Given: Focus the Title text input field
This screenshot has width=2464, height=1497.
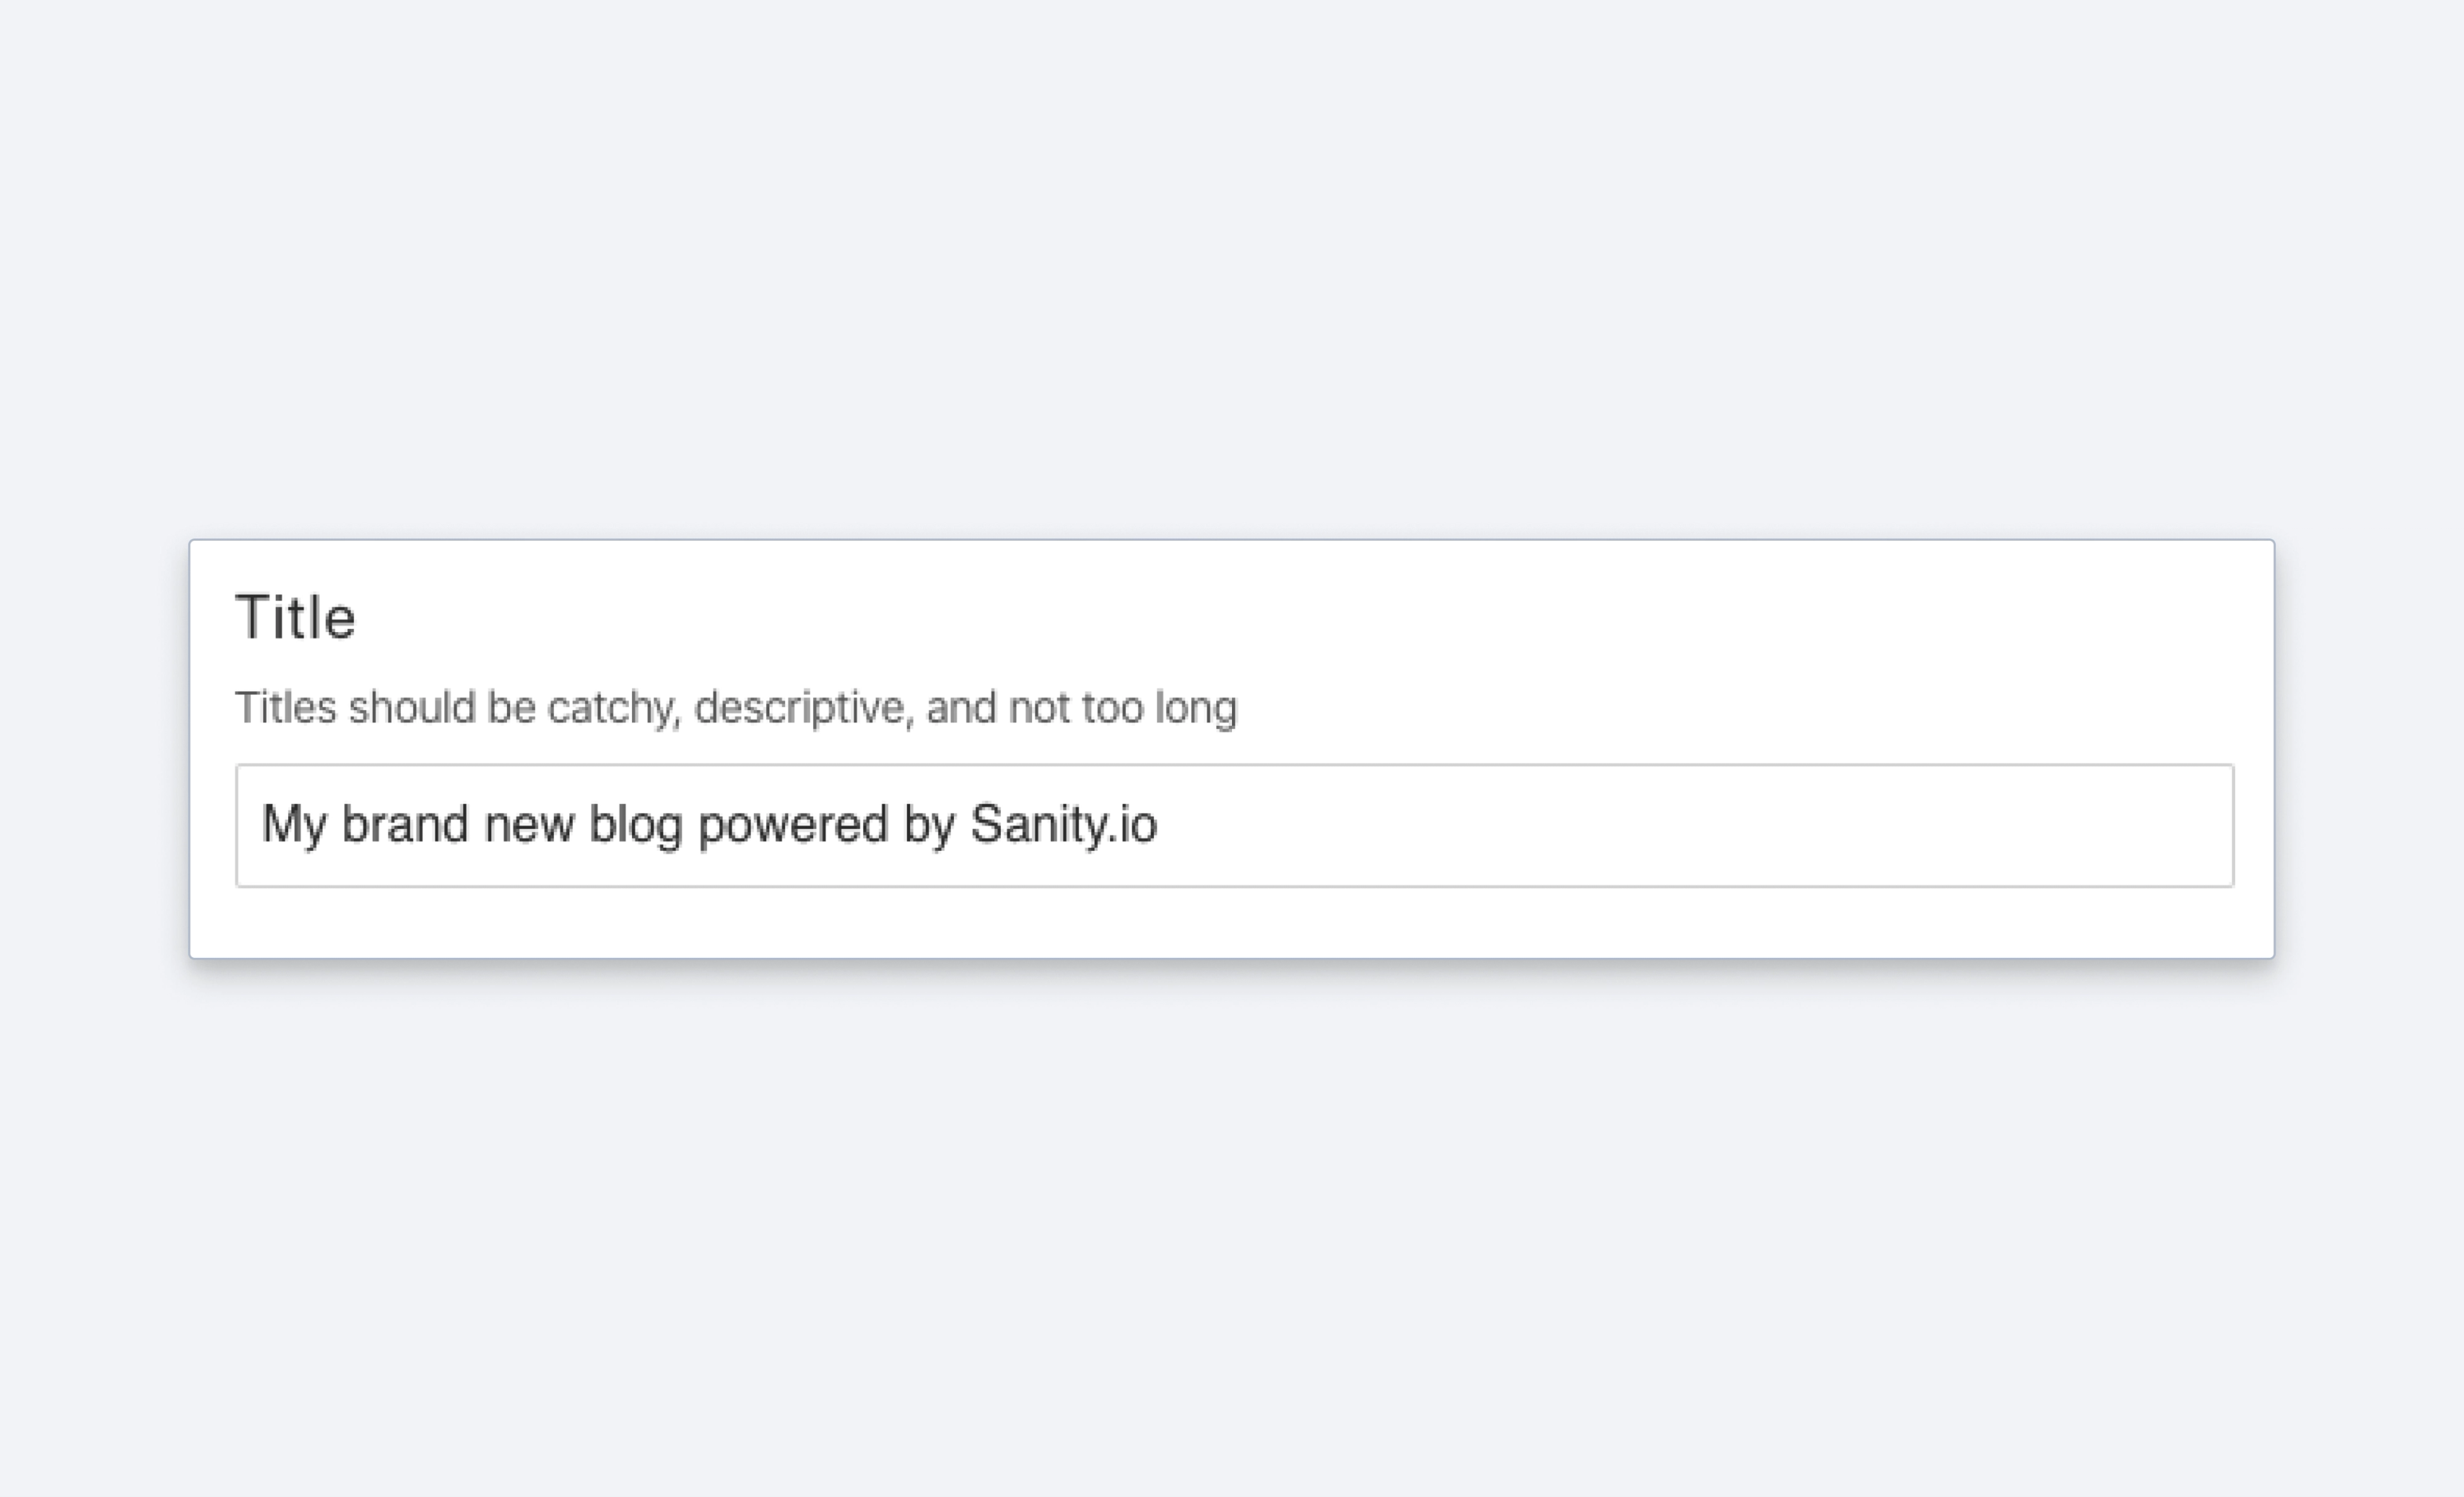Looking at the screenshot, I should click(1234, 825).
